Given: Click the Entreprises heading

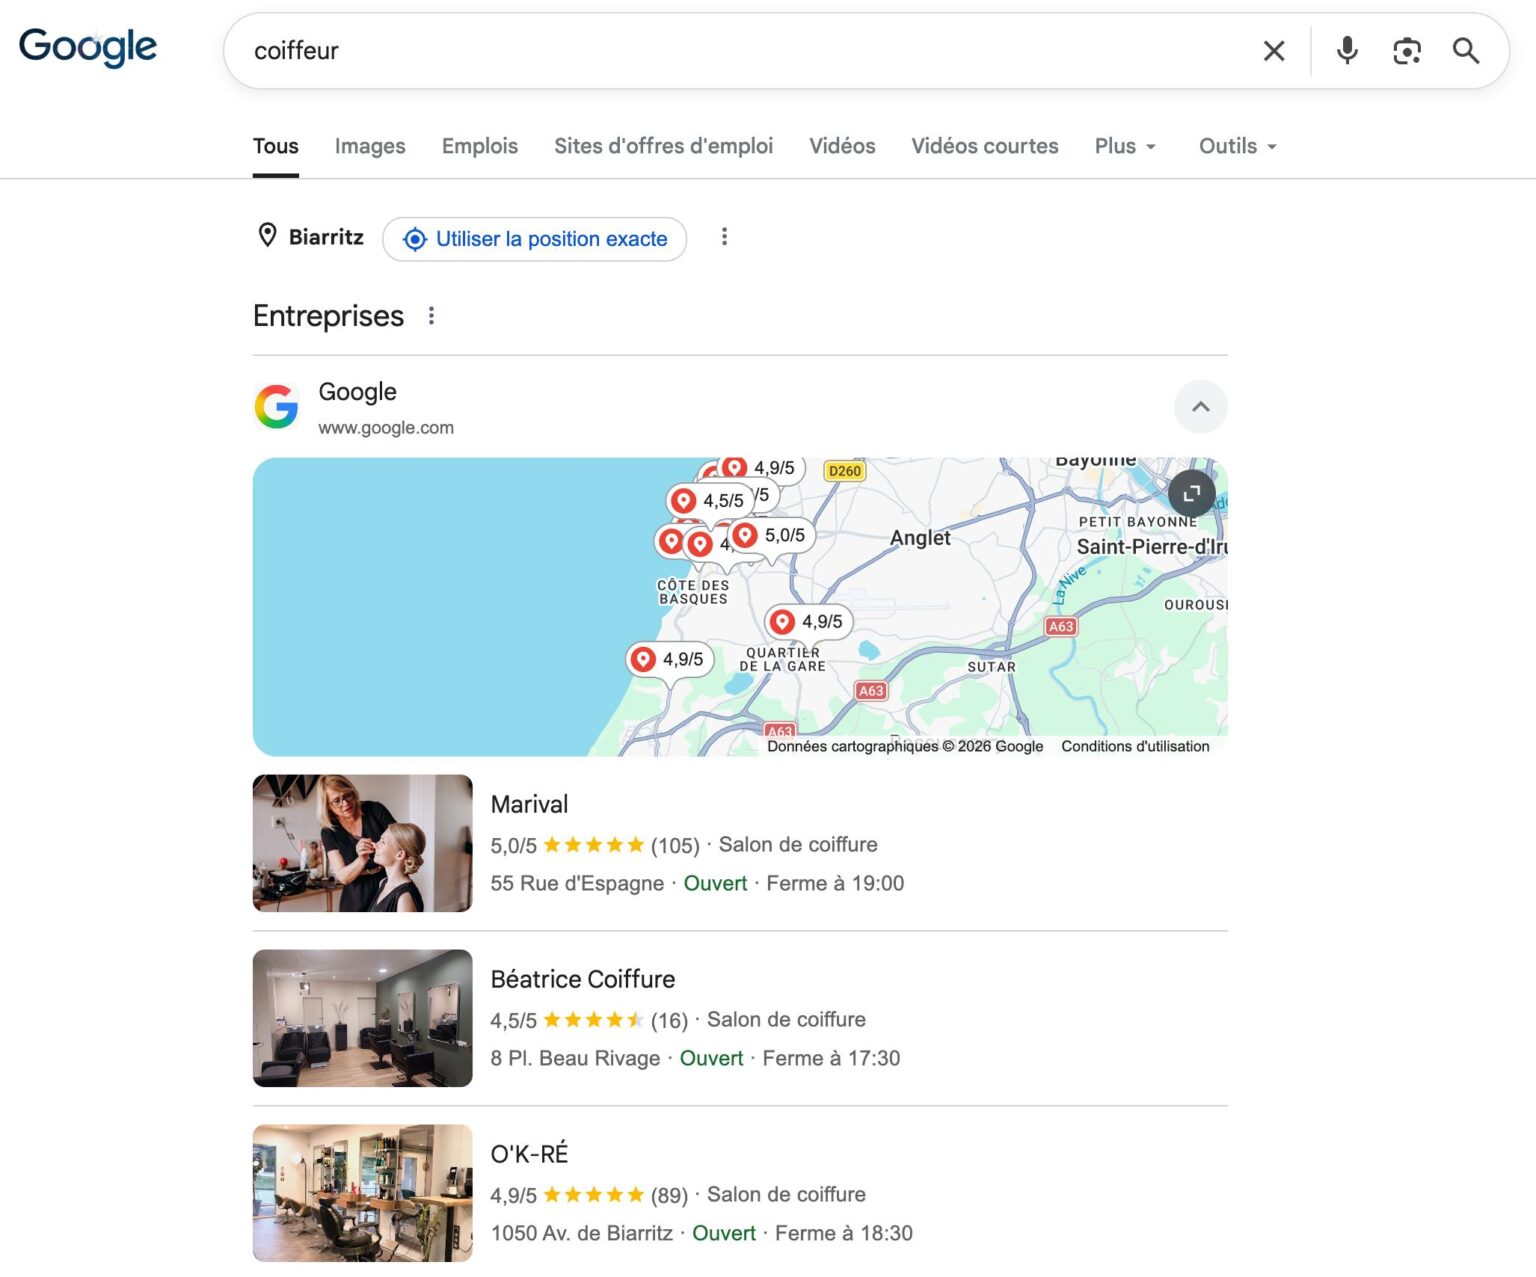Looking at the screenshot, I should (x=328, y=316).
